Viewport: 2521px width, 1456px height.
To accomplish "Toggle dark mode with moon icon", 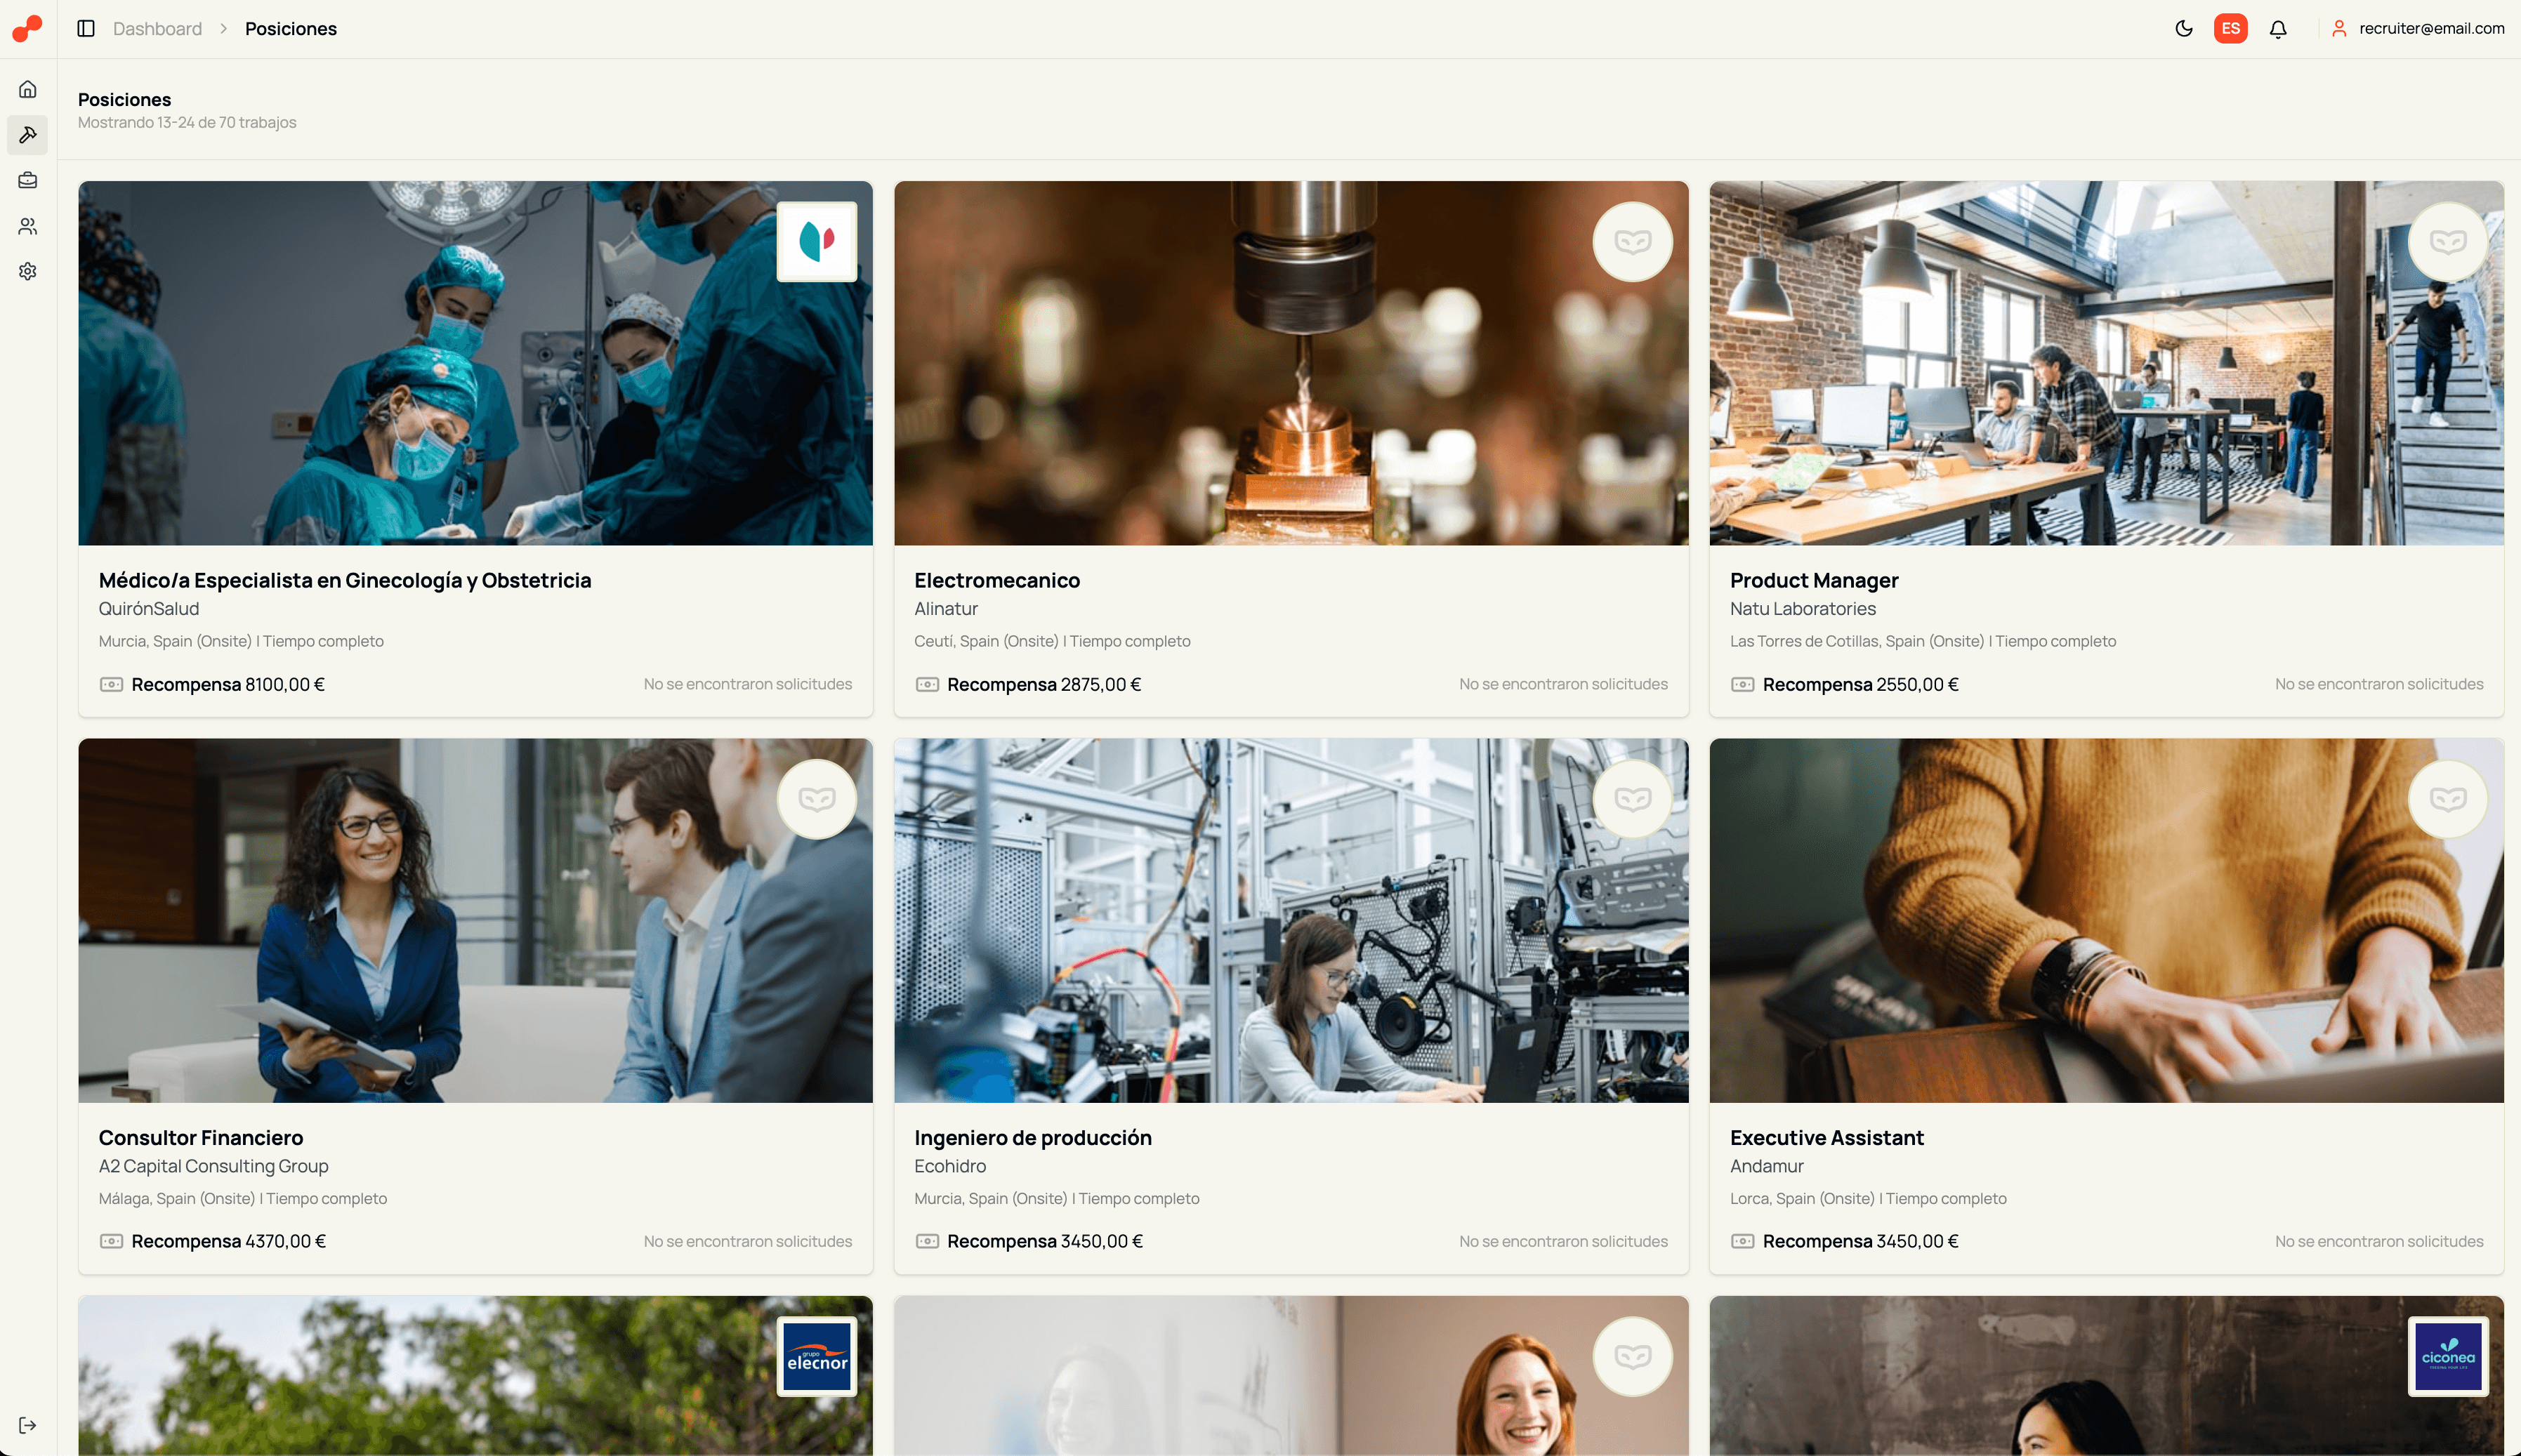I will point(2183,29).
